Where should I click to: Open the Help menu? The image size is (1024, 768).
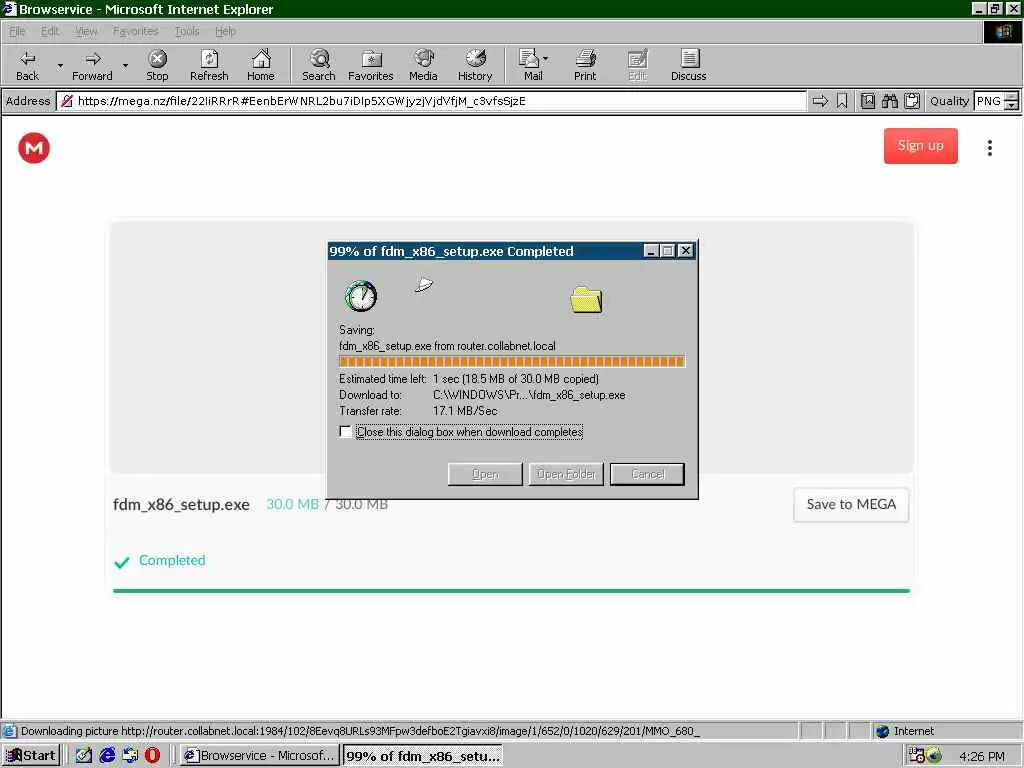click(225, 31)
